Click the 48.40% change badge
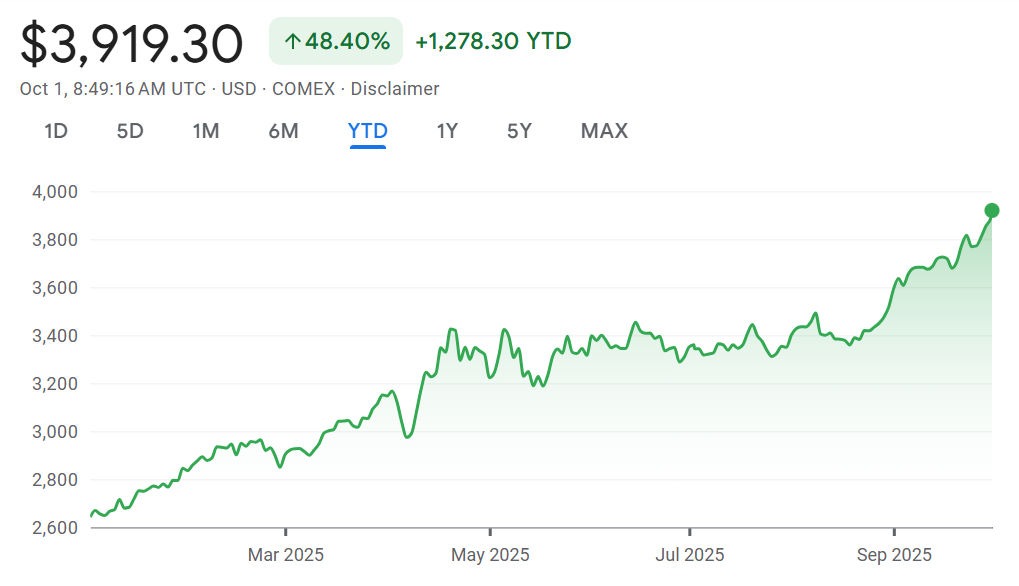 (x=336, y=42)
